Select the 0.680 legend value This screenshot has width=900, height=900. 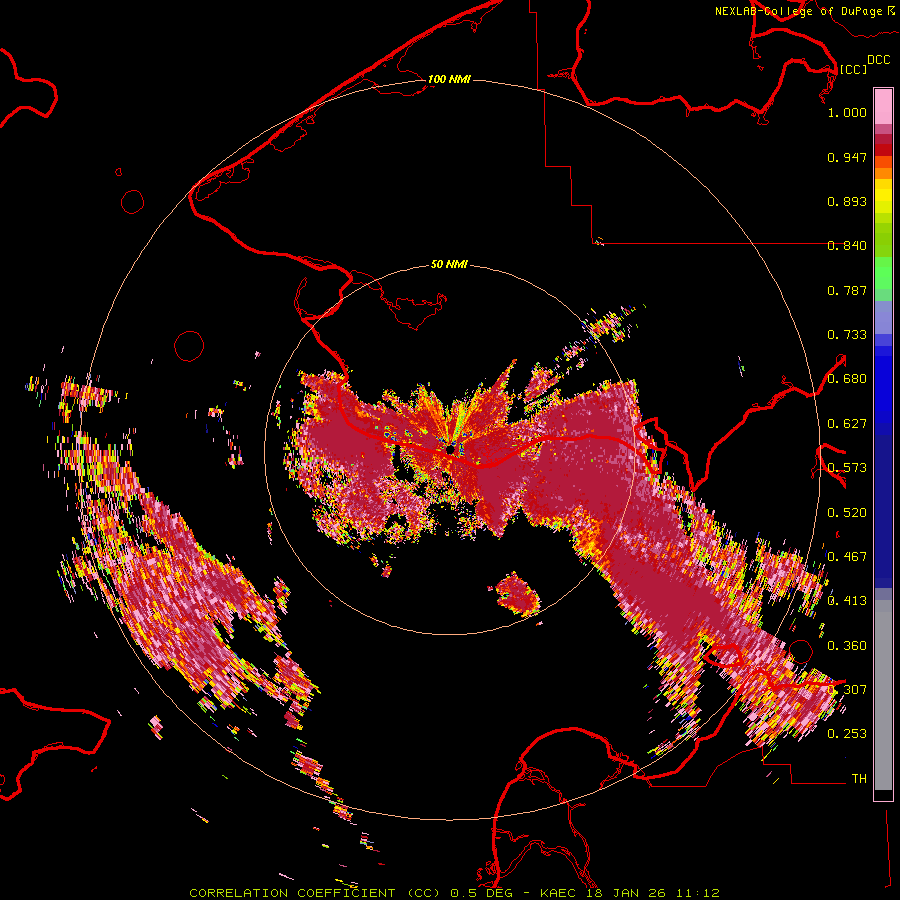coord(847,379)
